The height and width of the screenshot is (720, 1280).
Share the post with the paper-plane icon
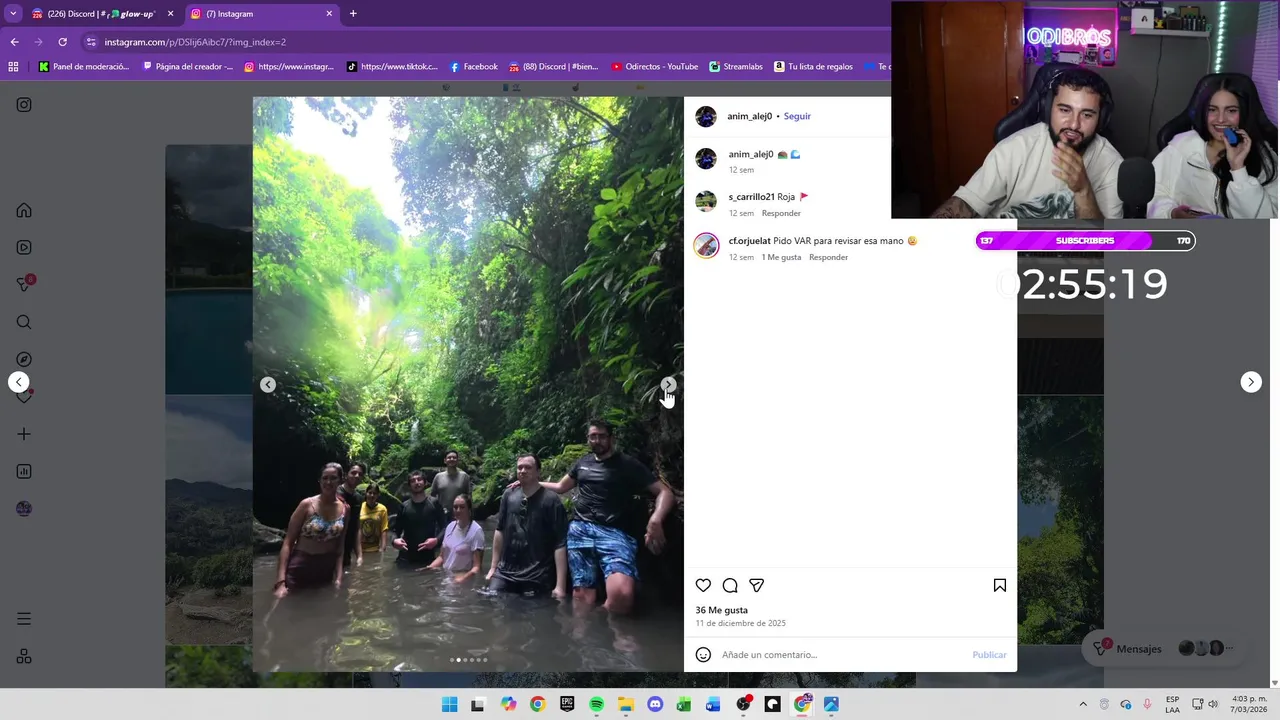[757, 585]
